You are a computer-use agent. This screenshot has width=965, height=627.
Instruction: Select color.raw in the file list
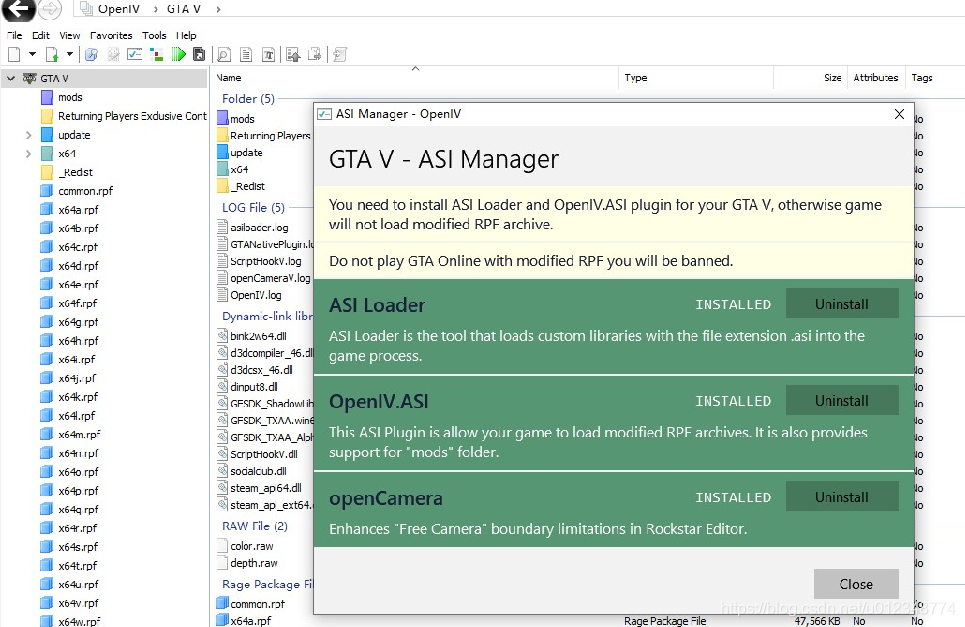coord(246,546)
